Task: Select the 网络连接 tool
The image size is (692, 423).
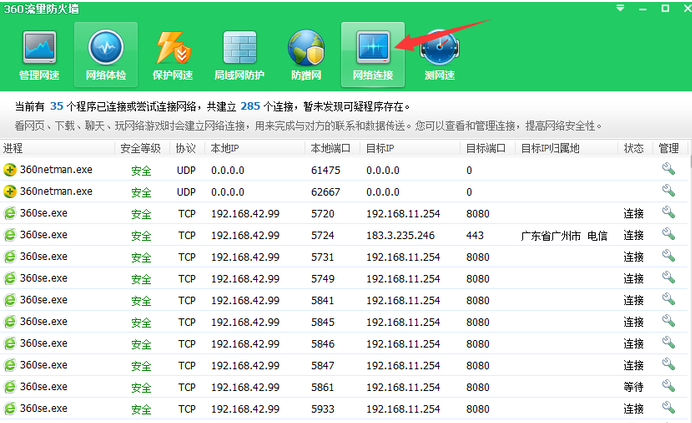Action: [x=373, y=55]
